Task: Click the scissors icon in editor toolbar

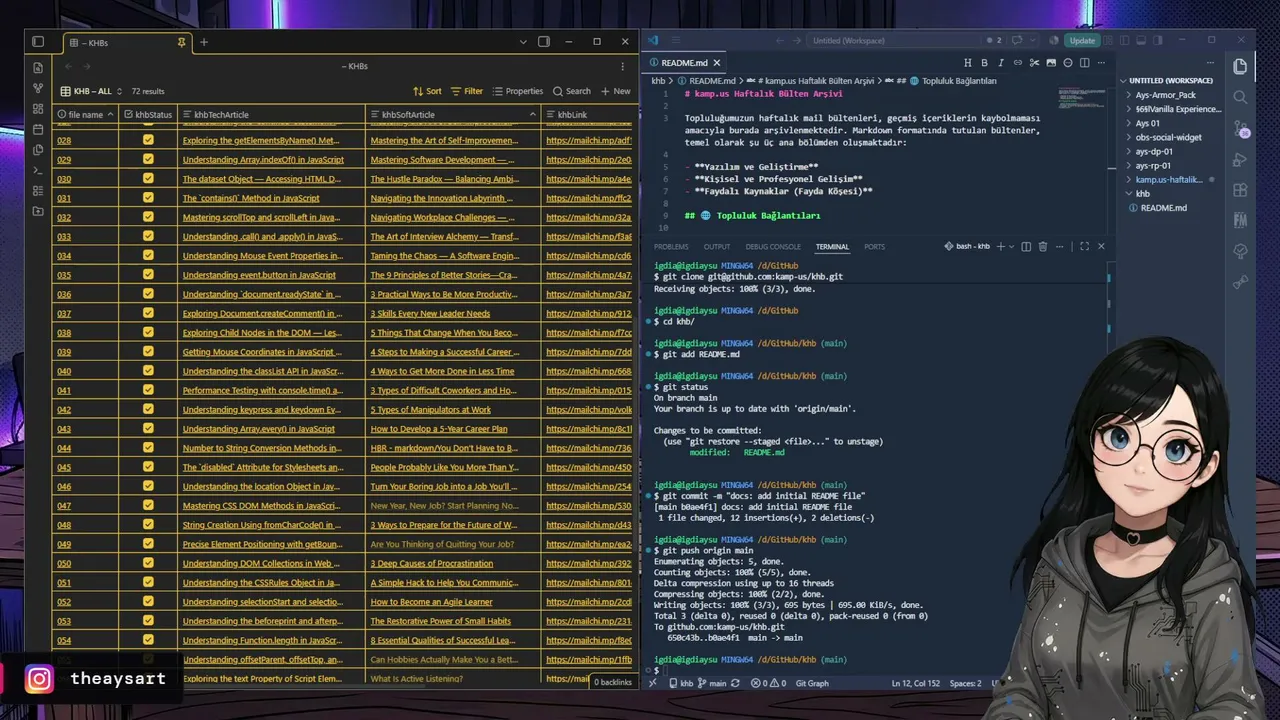Action: tap(1035, 63)
